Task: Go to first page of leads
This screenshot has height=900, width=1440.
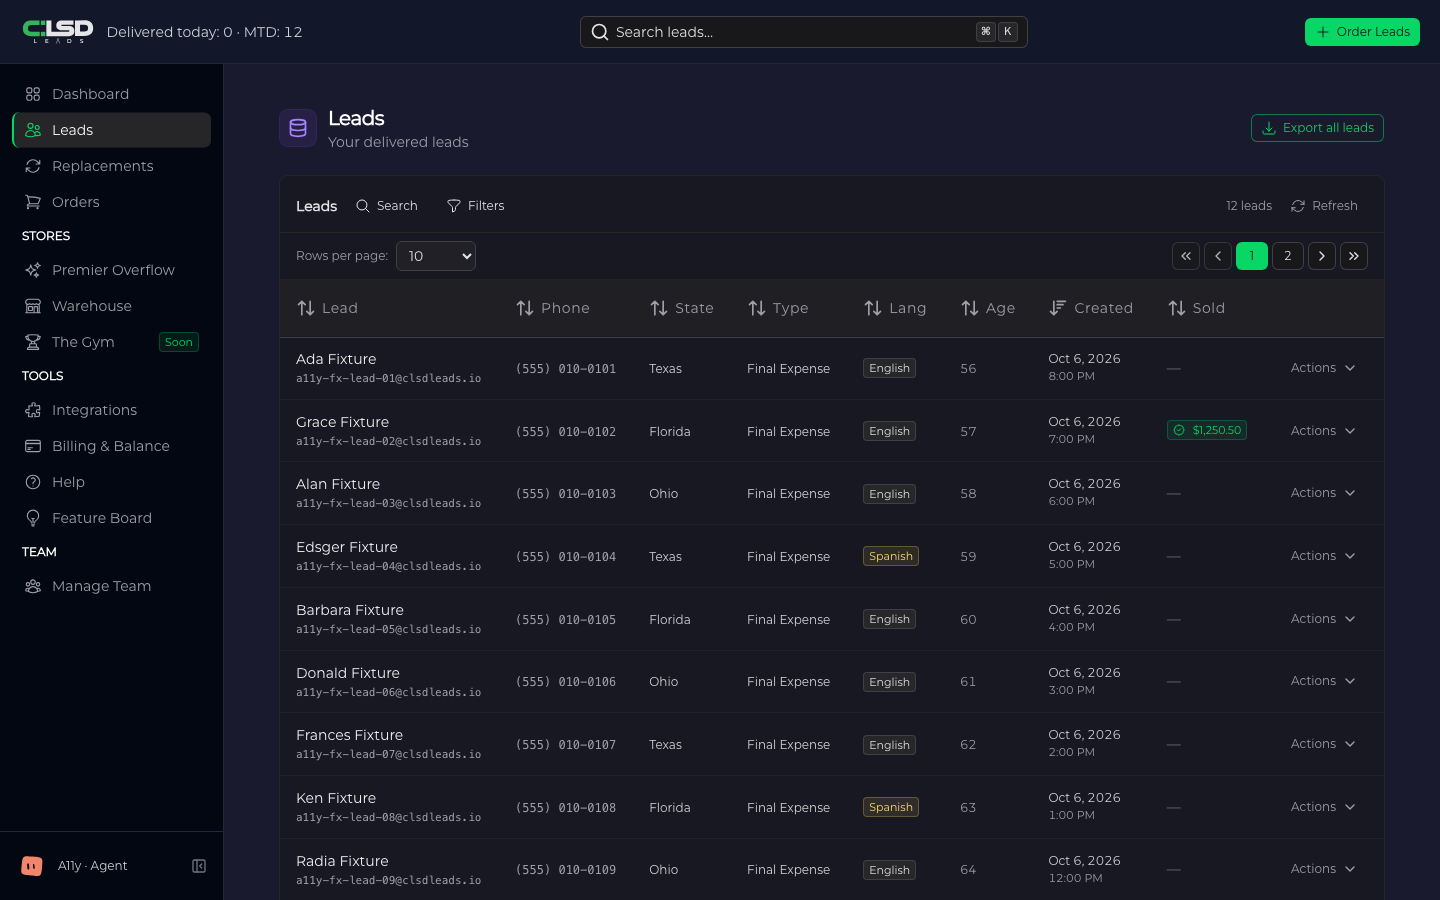Action: click(1186, 256)
